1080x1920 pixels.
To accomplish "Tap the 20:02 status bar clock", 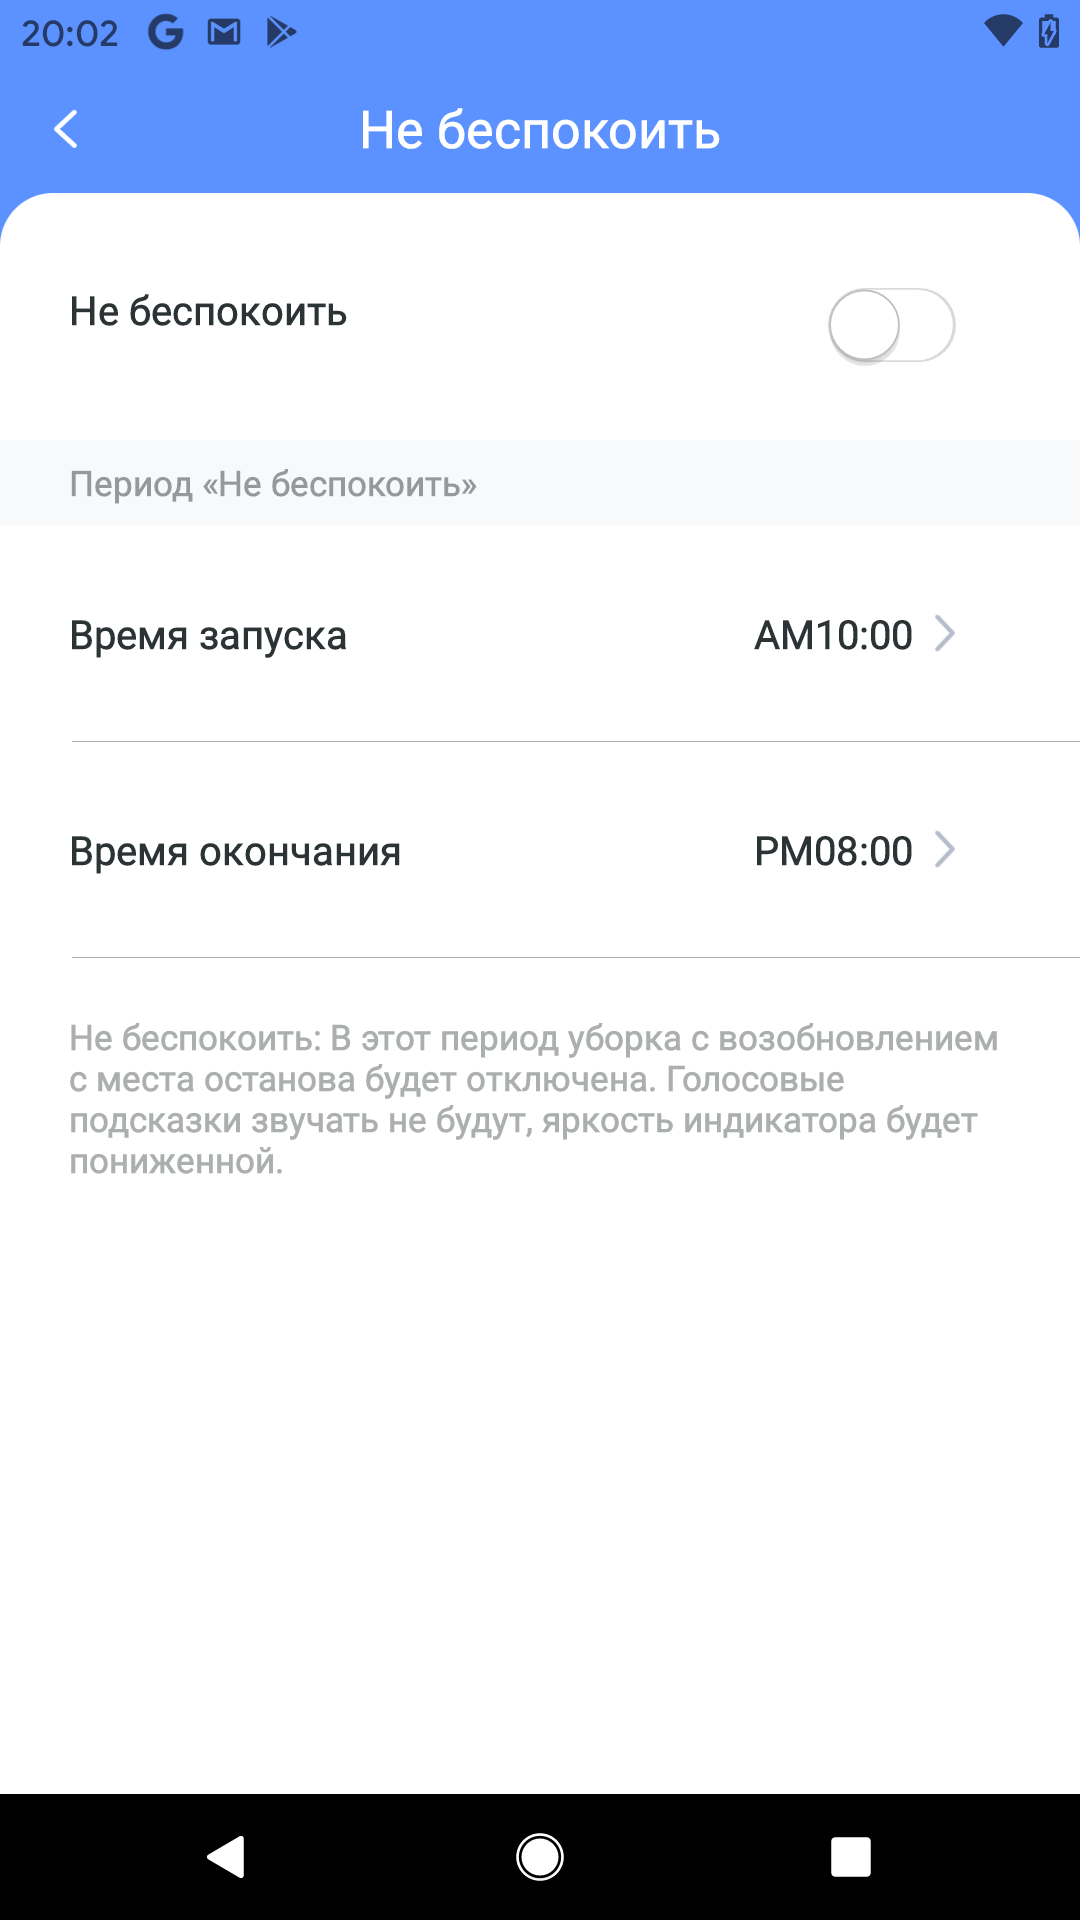I will coord(70,34).
